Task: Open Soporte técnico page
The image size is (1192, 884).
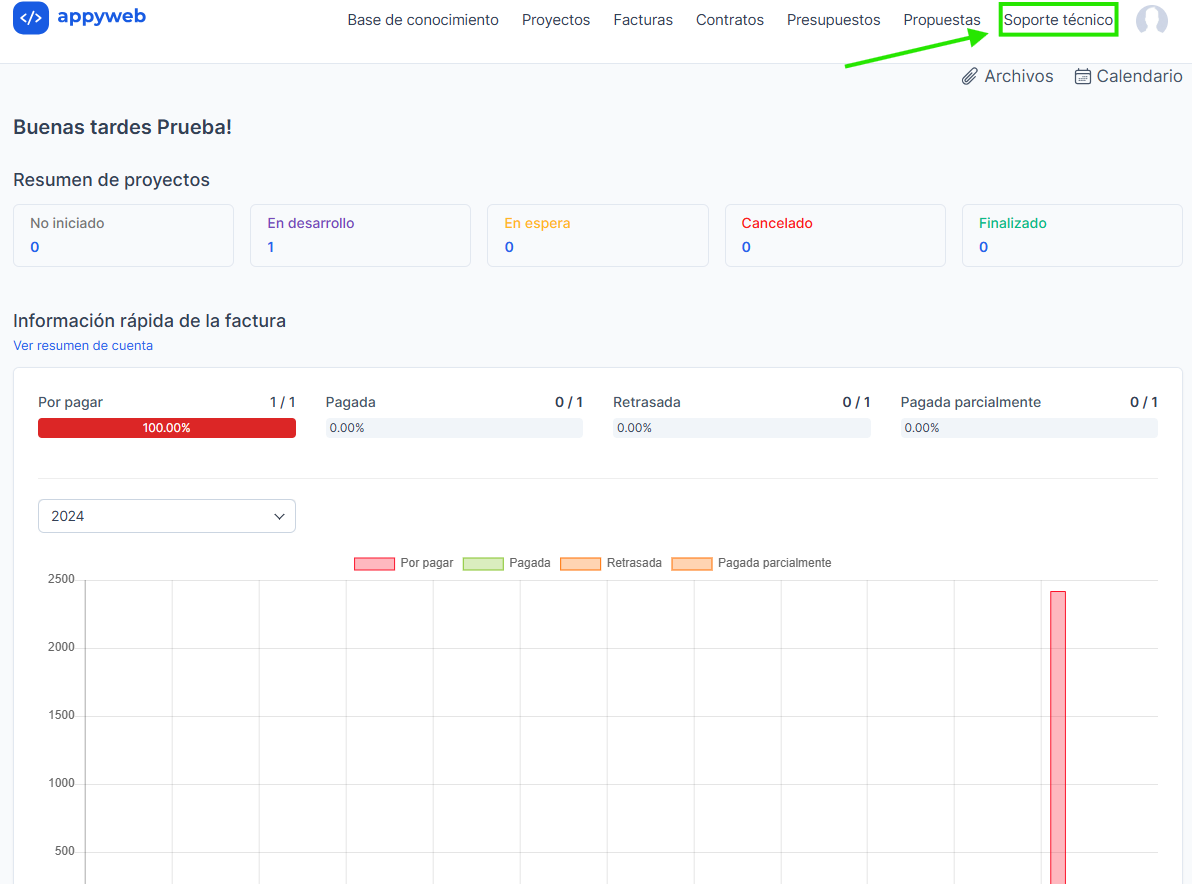Action: [1058, 20]
